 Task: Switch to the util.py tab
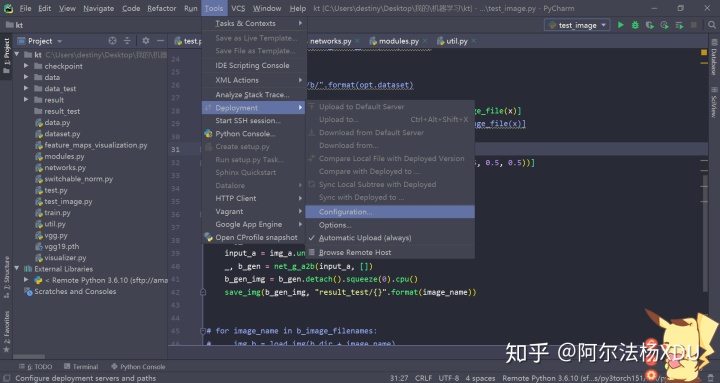(x=456, y=41)
